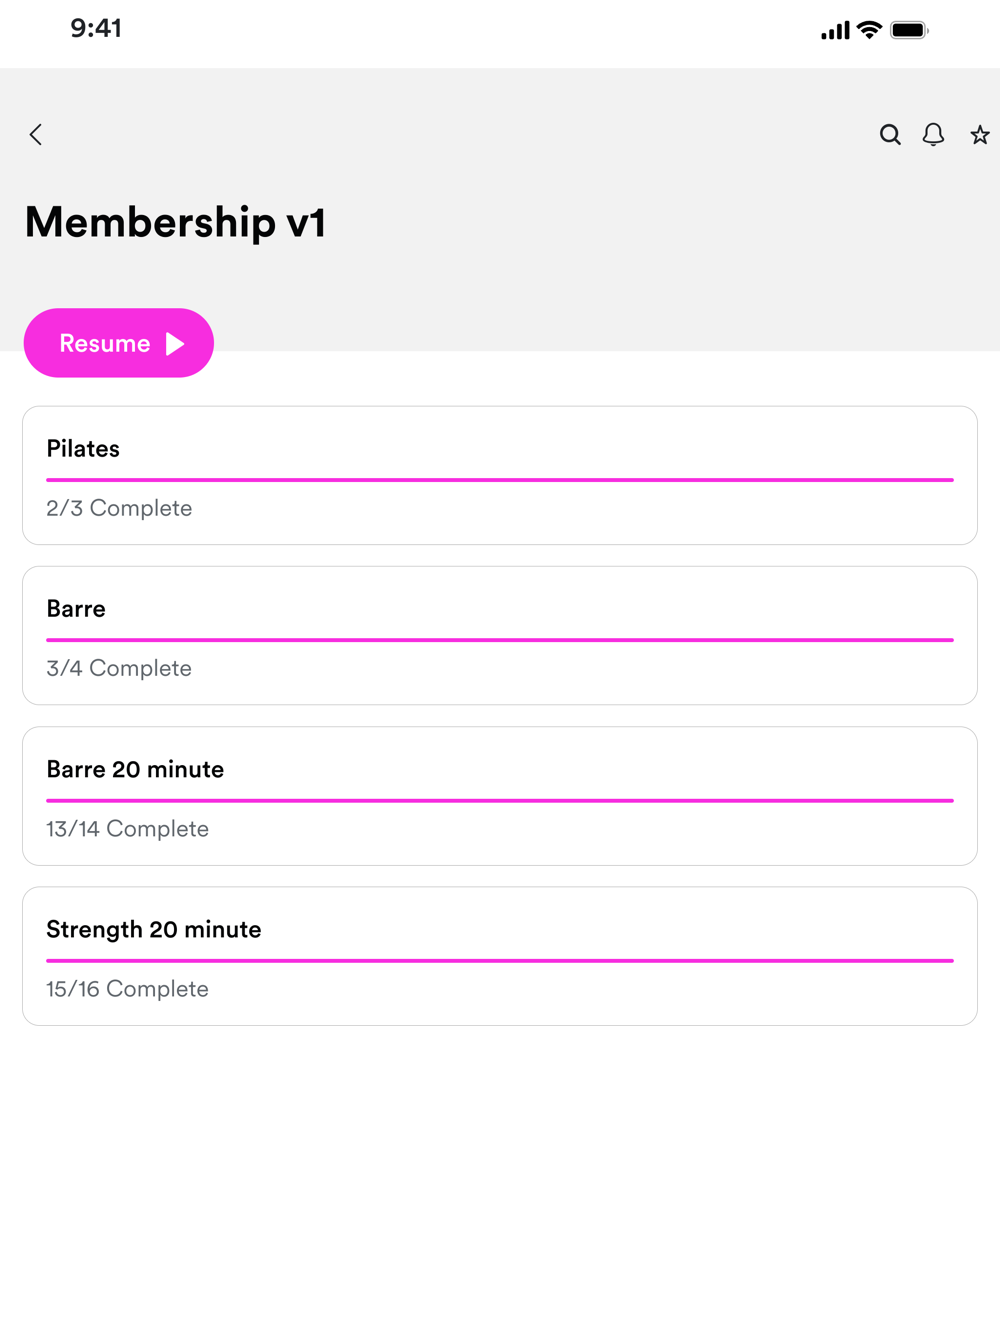
Task: Click the Pilates pink progress bar
Action: click(x=500, y=480)
